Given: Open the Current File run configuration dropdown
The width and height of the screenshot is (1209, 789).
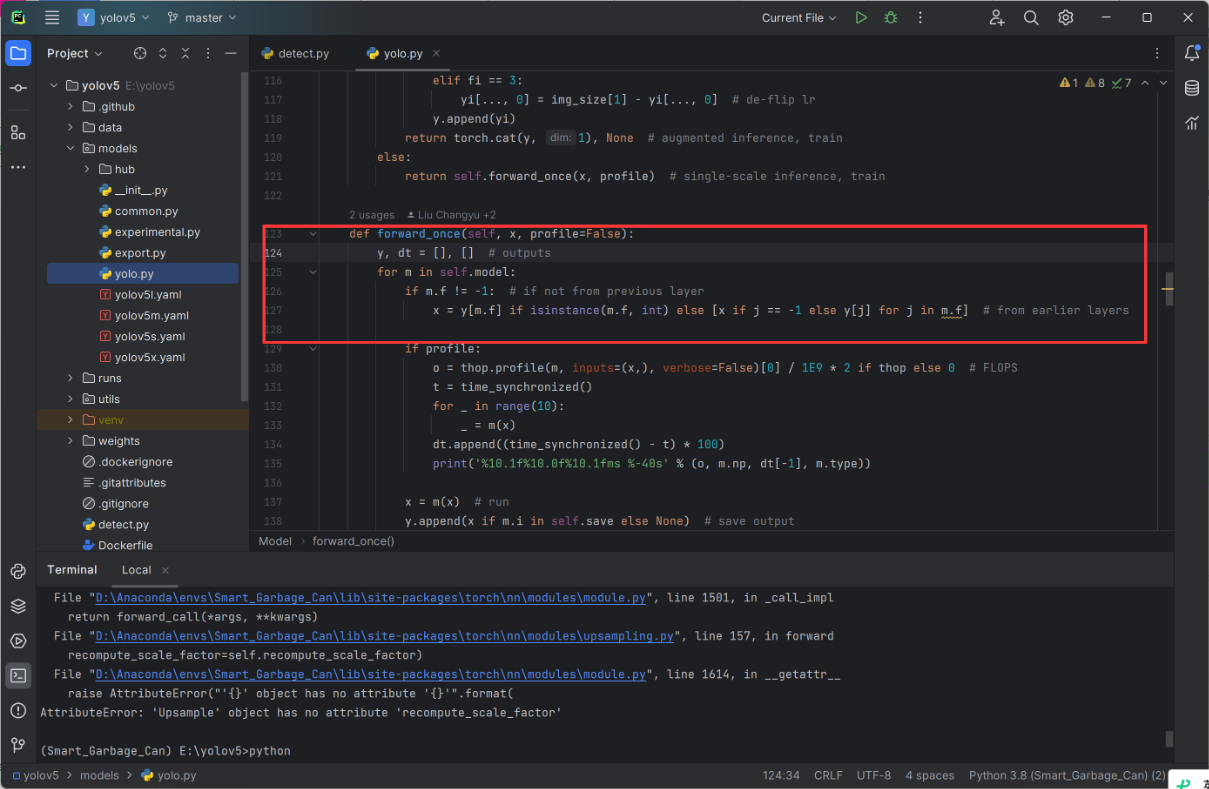Looking at the screenshot, I should click(x=800, y=18).
